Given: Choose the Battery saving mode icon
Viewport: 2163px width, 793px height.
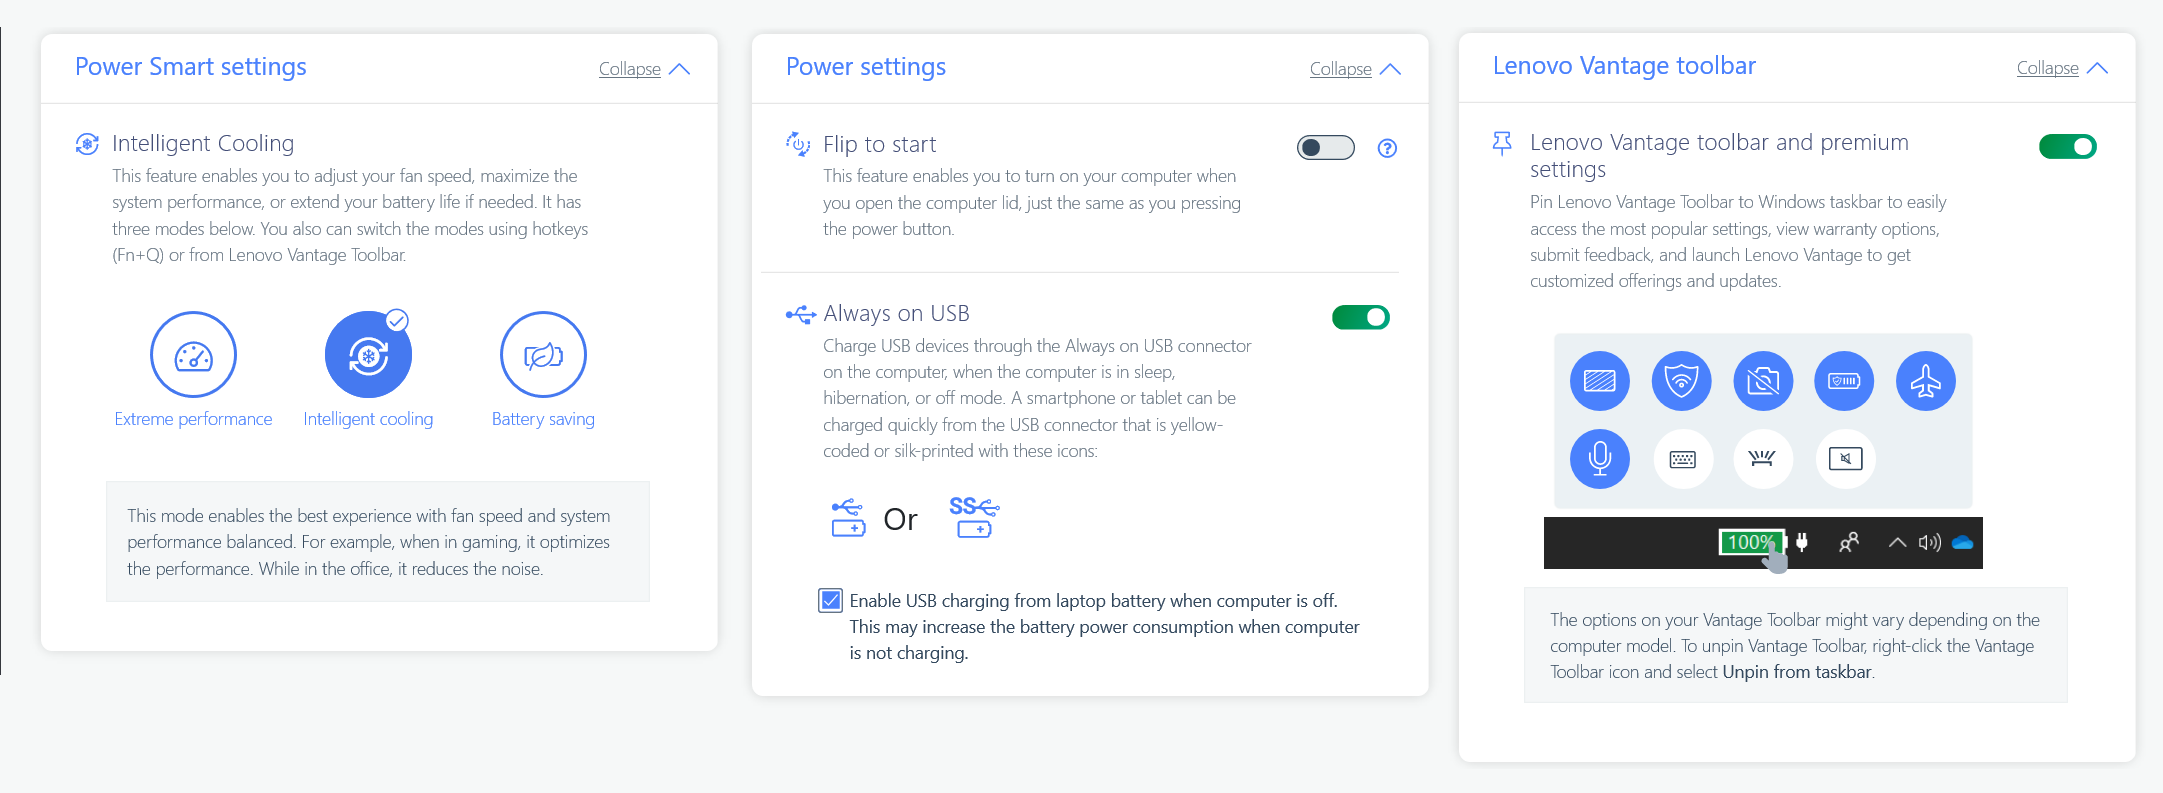Looking at the screenshot, I should click(543, 355).
